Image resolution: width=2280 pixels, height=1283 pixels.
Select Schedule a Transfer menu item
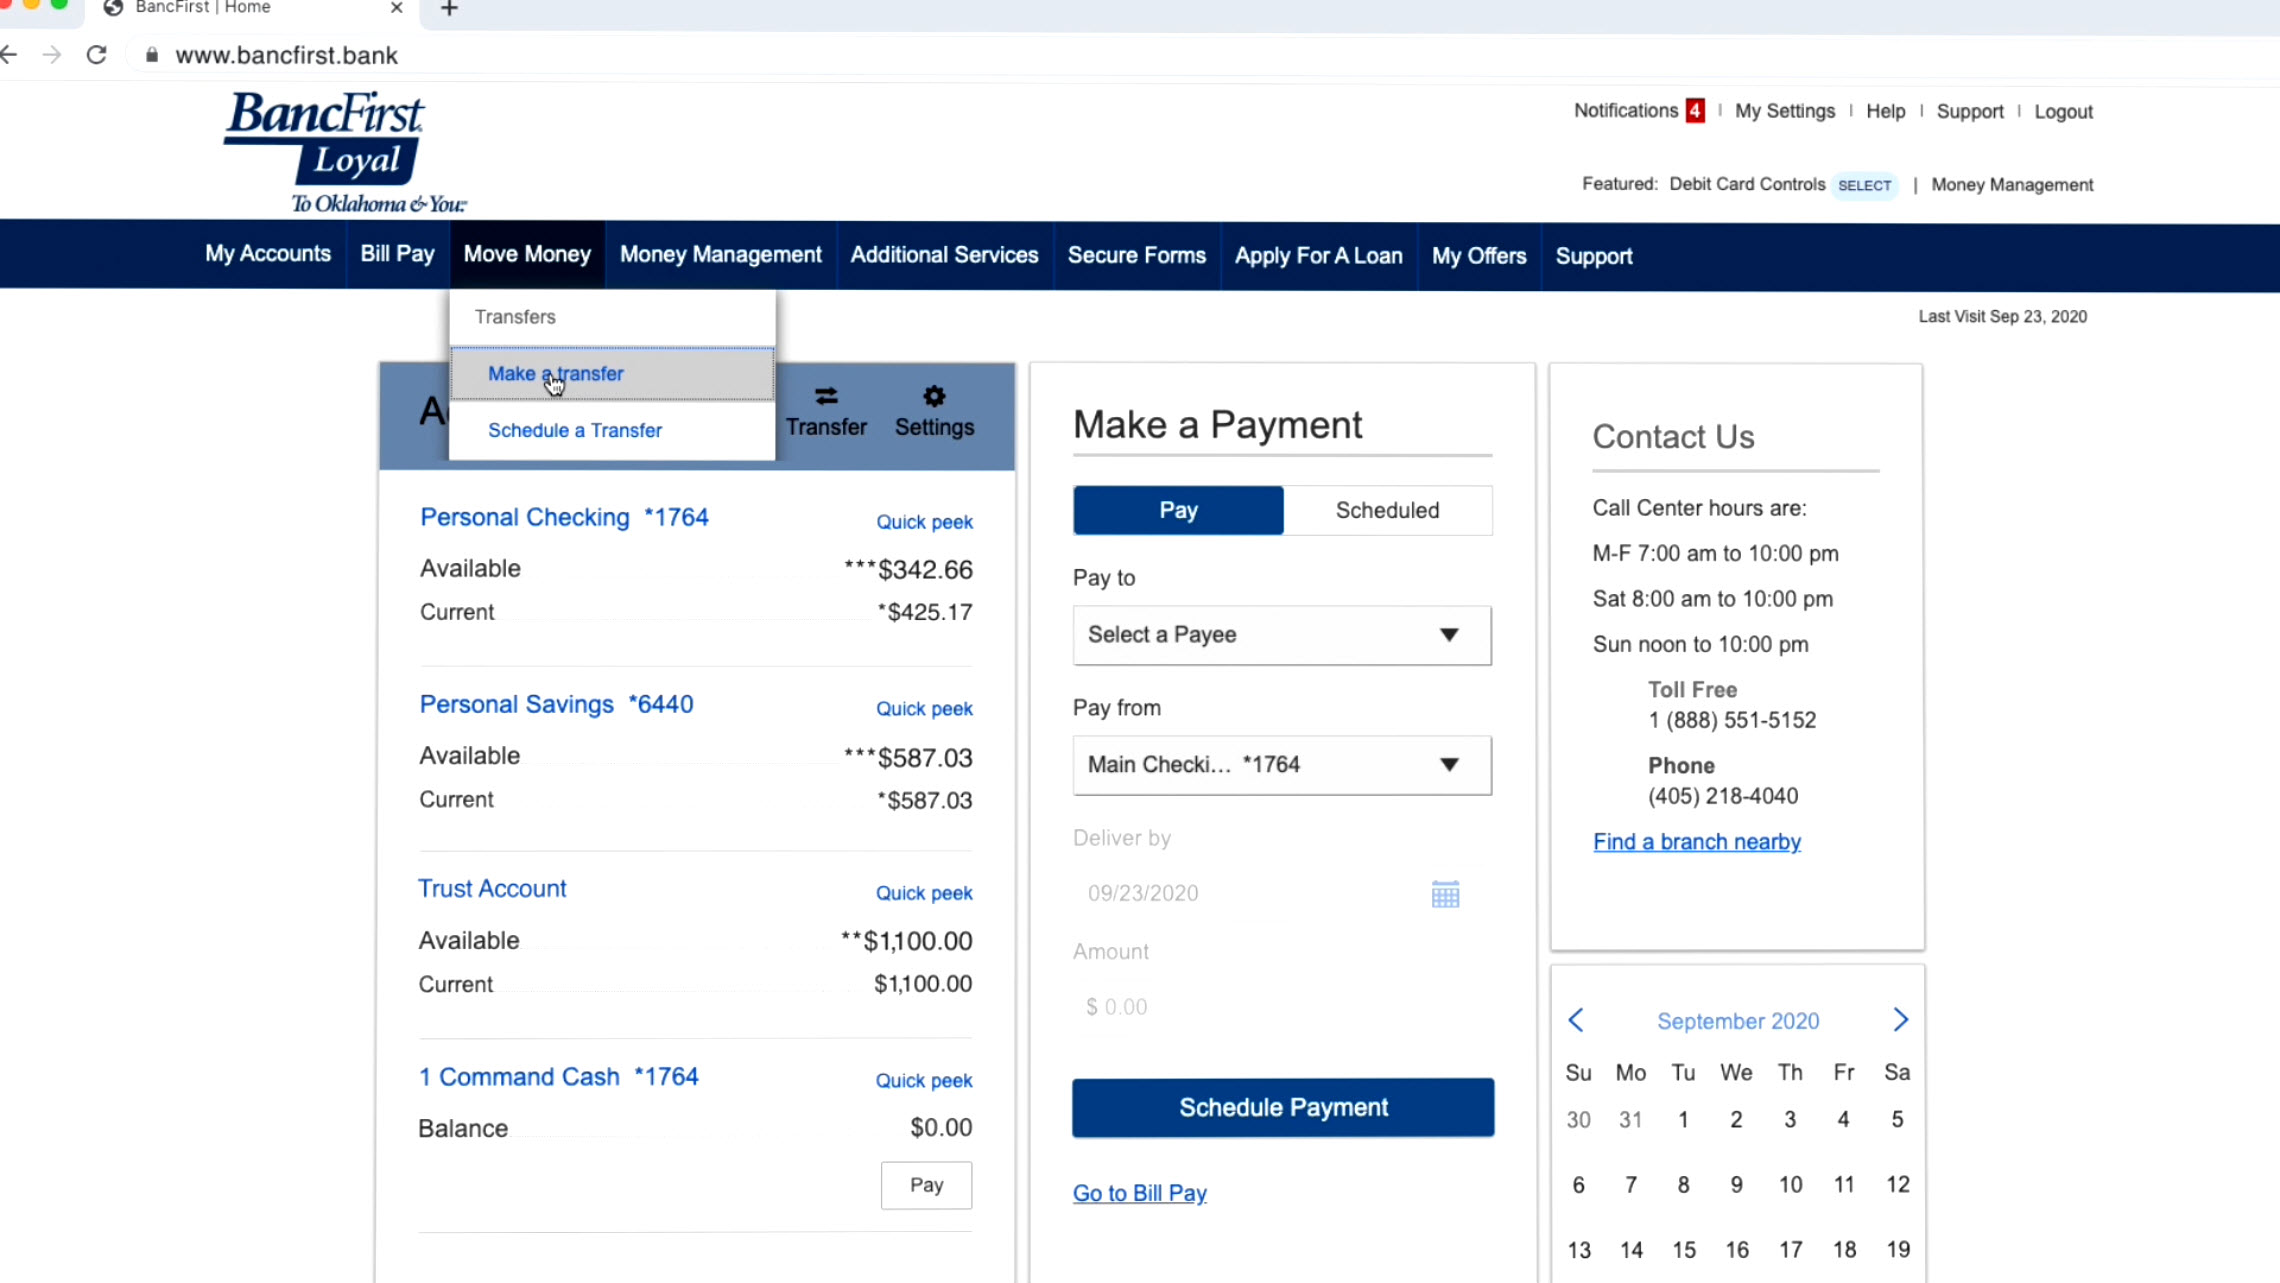pyautogui.click(x=574, y=430)
